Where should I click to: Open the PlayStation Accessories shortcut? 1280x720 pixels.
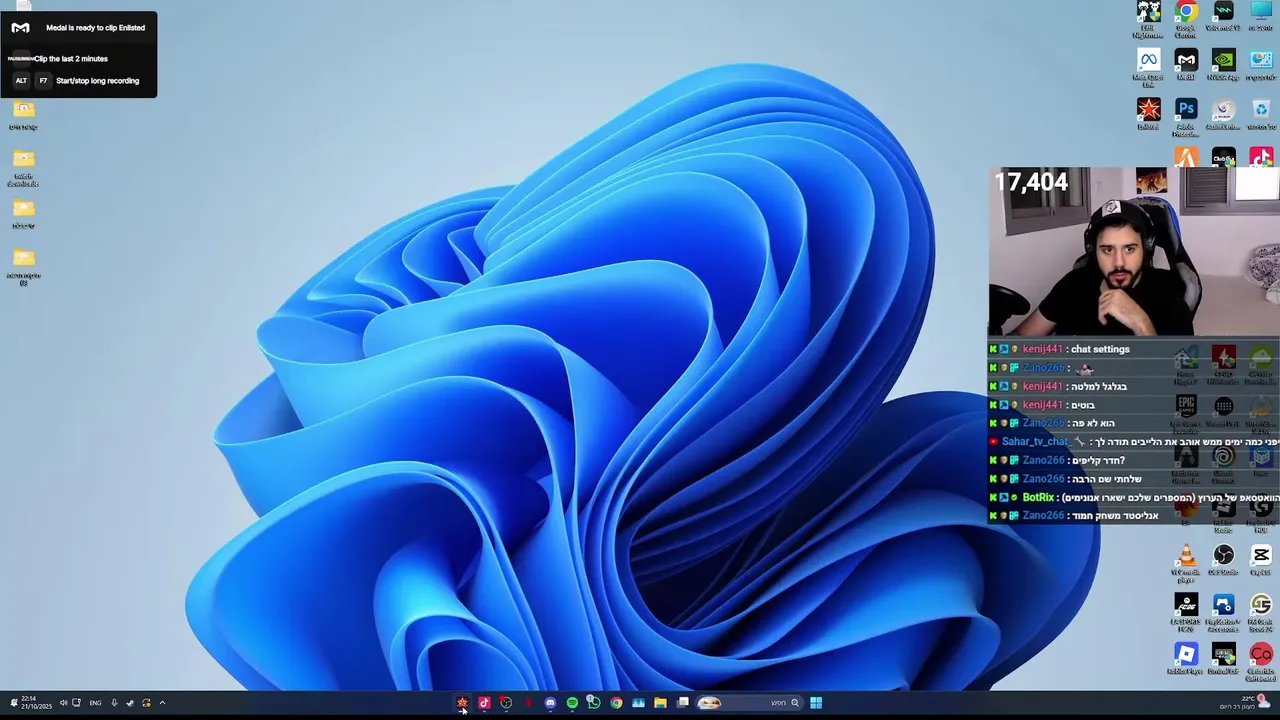(x=1224, y=611)
